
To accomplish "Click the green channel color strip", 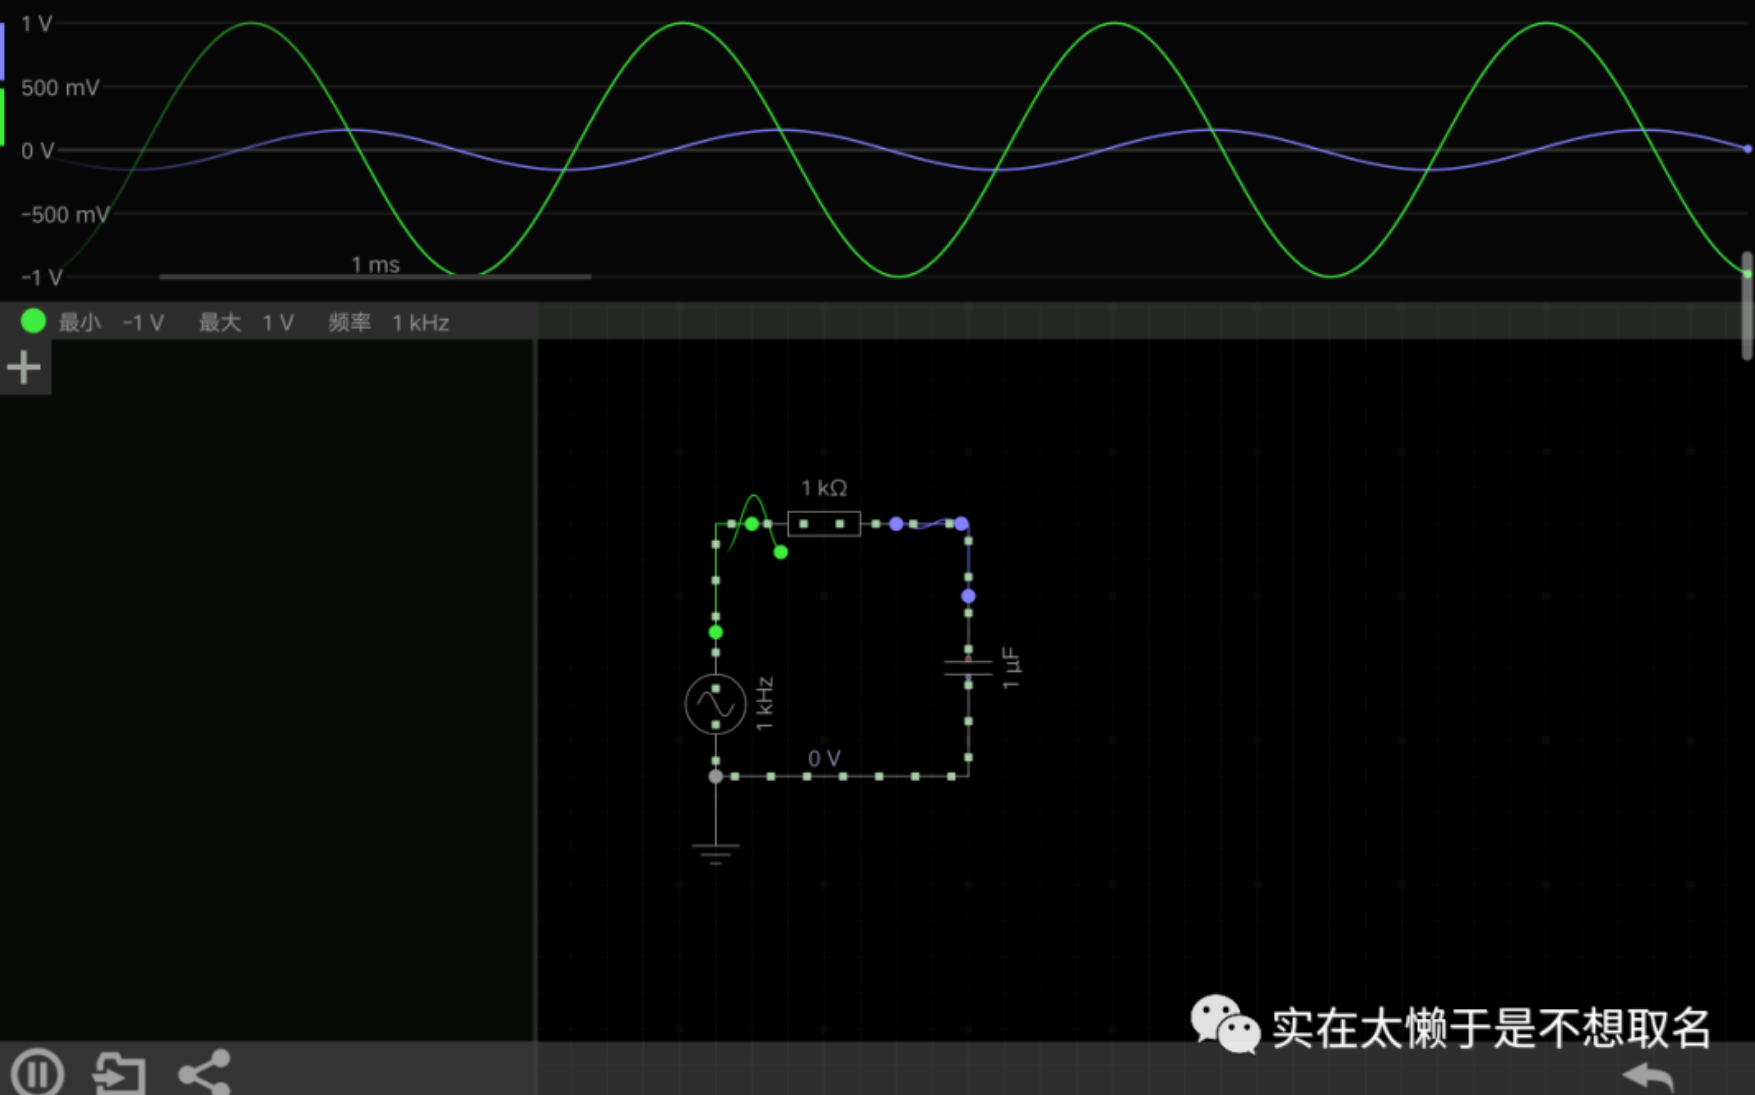I will (x=2, y=117).
